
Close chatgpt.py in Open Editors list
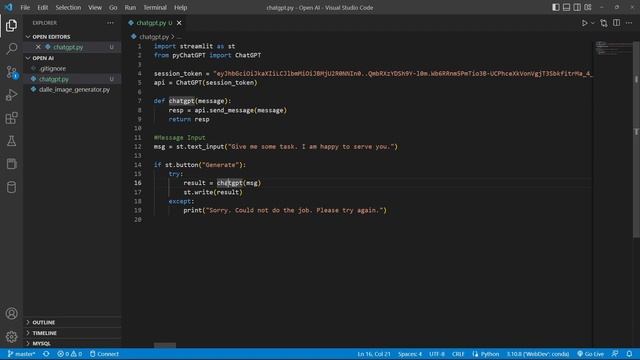click(38, 47)
